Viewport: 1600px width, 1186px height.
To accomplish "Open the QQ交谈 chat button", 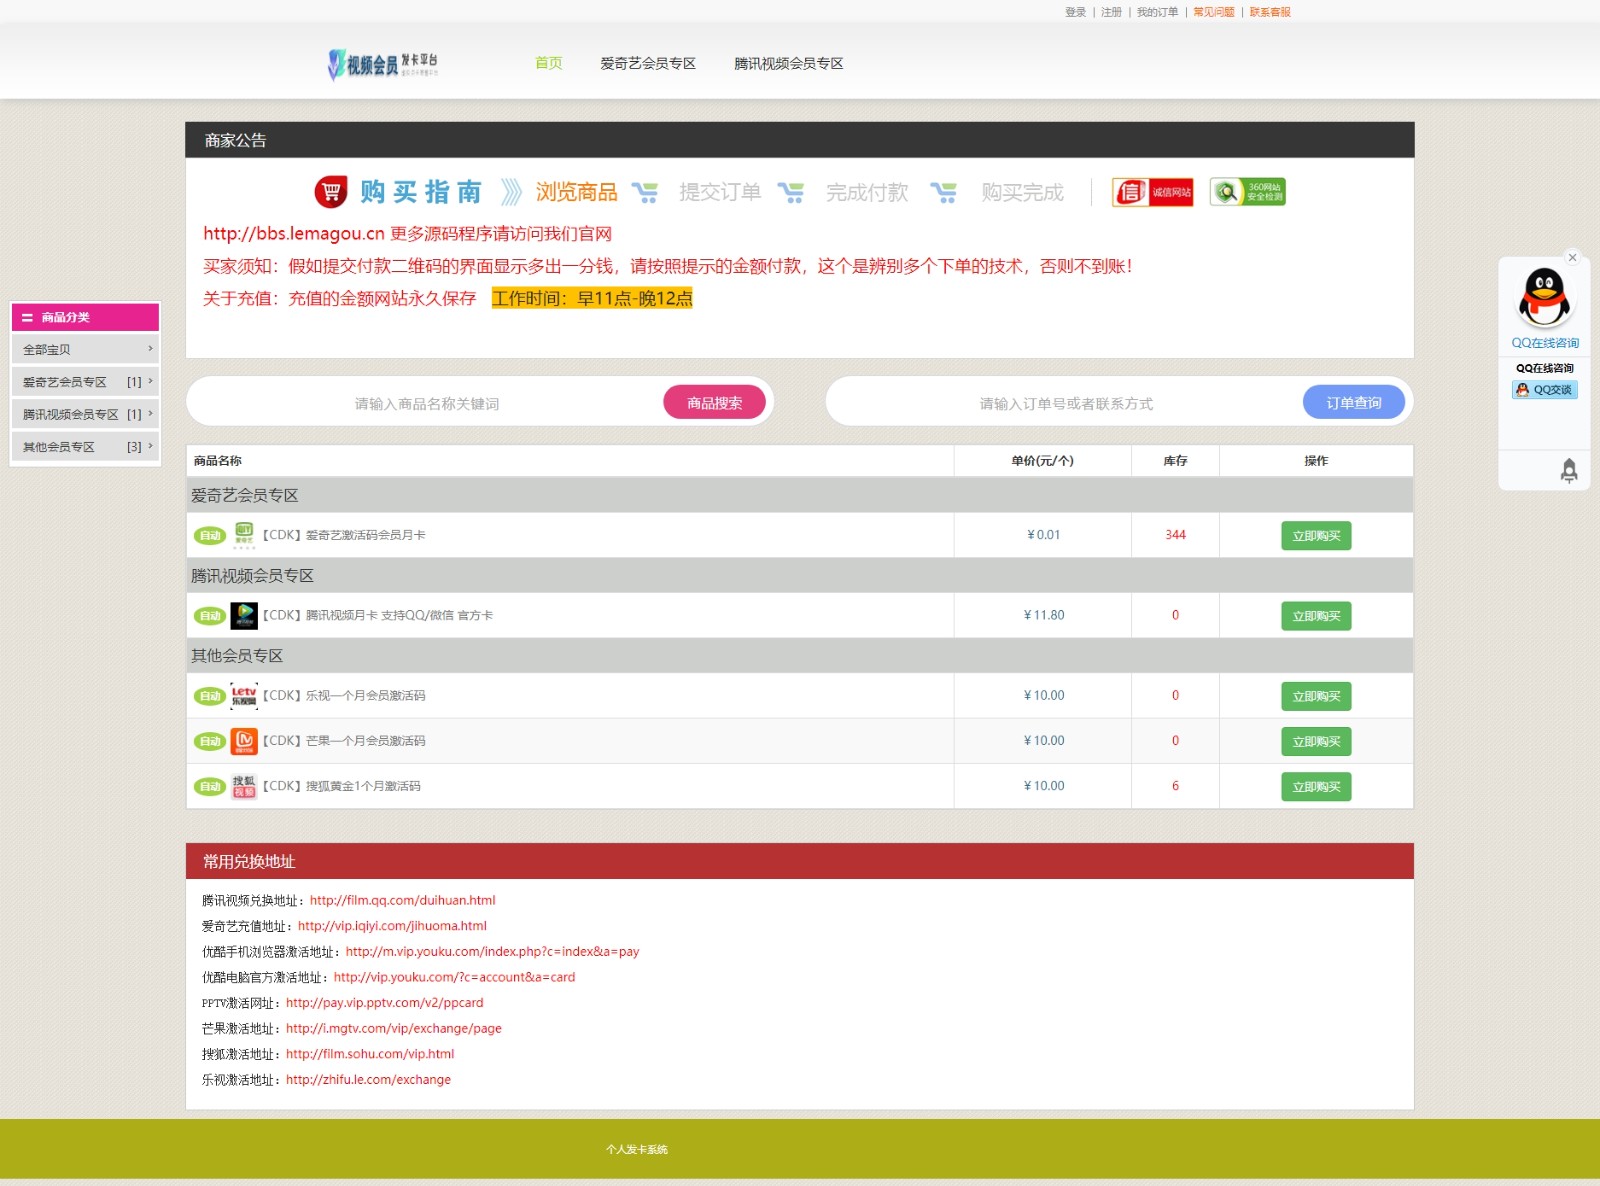I will 1545,390.
